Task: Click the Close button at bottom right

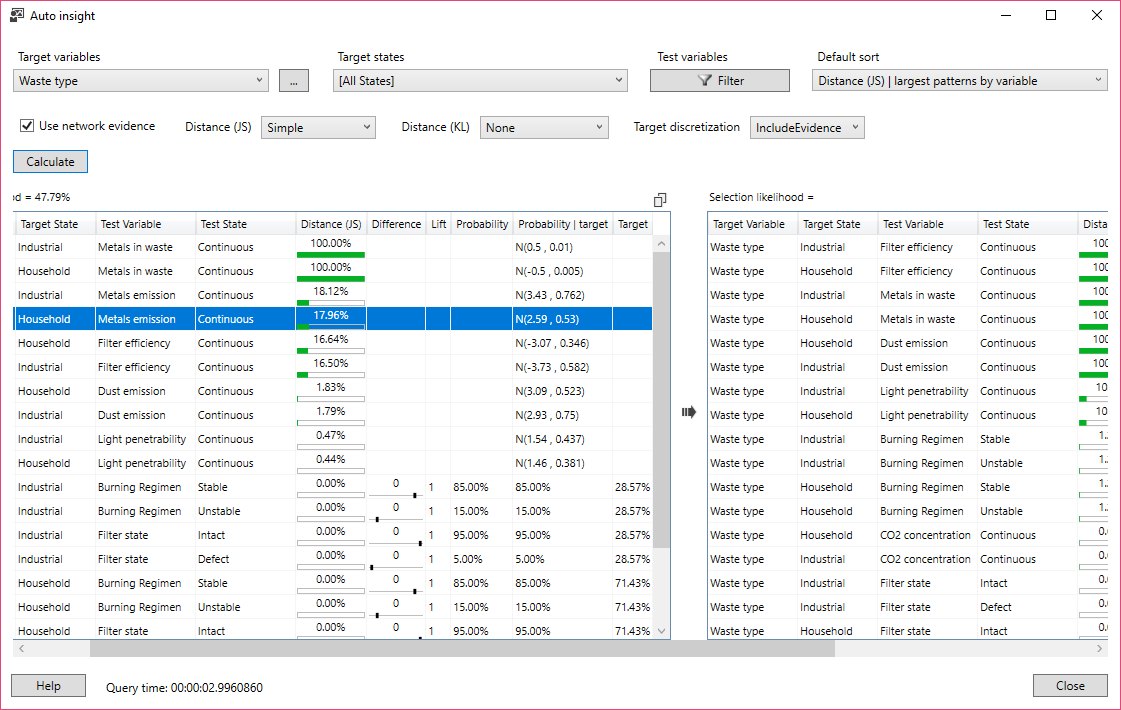Action: [1070, 686]
